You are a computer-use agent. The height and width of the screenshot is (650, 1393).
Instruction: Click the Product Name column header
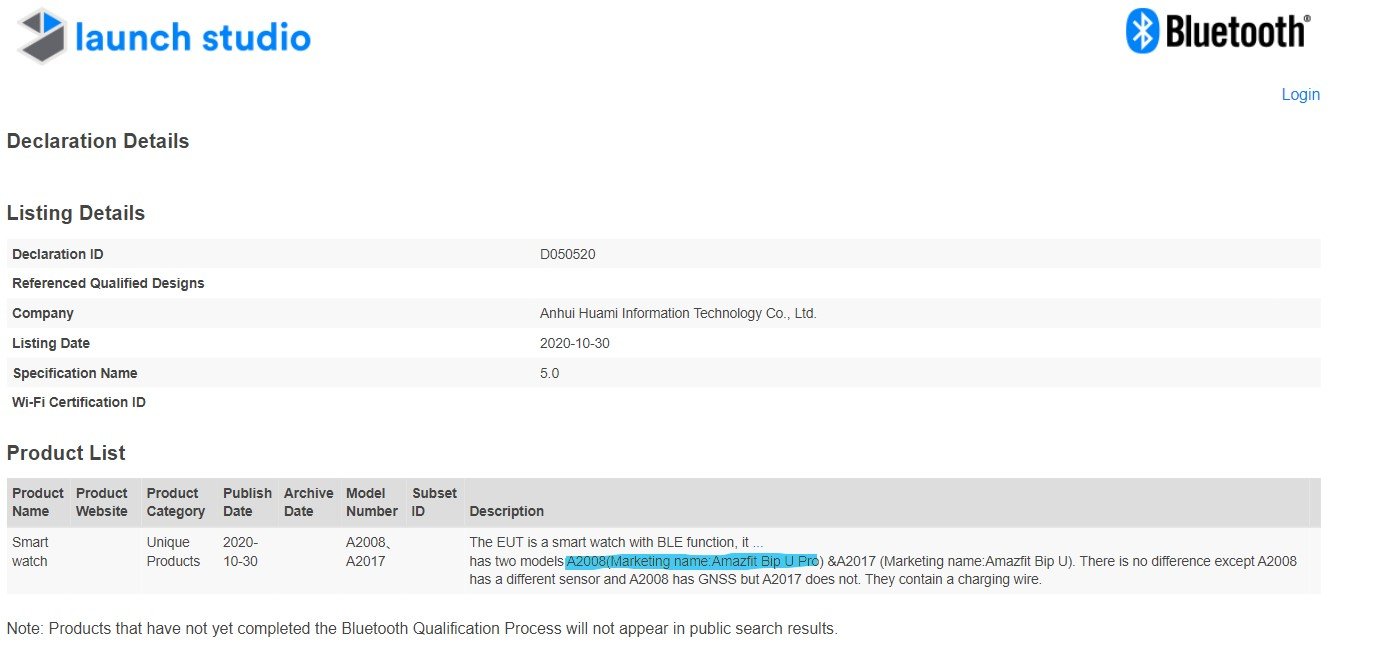[37, 501]
